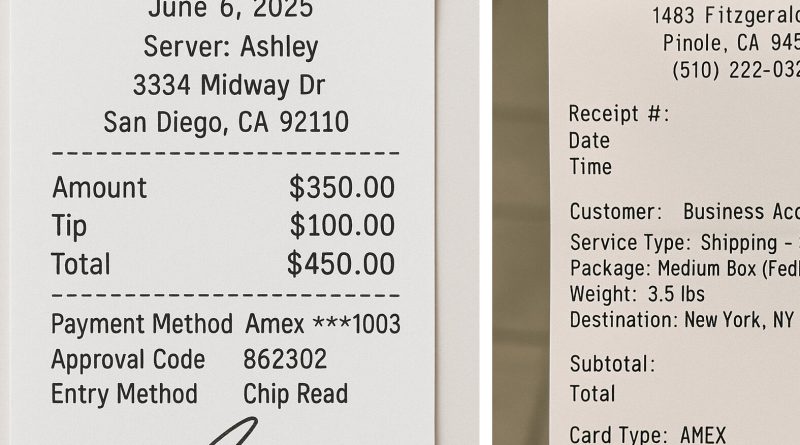Click the signature scribble on left receipt
The width and height of the screenshot is (800, 445).
234,431
